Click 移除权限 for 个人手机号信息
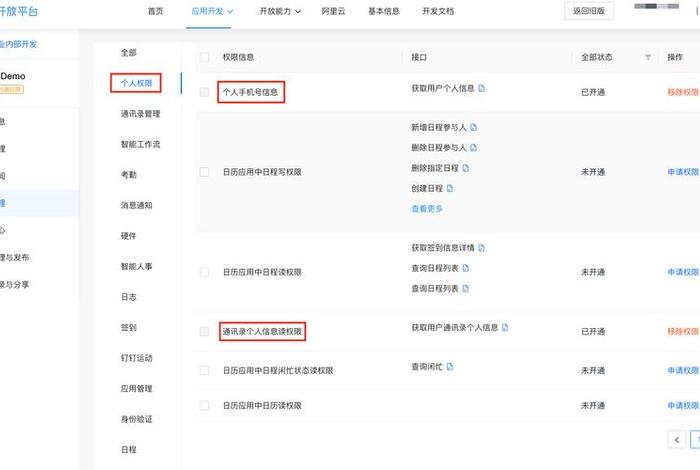 coord(683,92)
